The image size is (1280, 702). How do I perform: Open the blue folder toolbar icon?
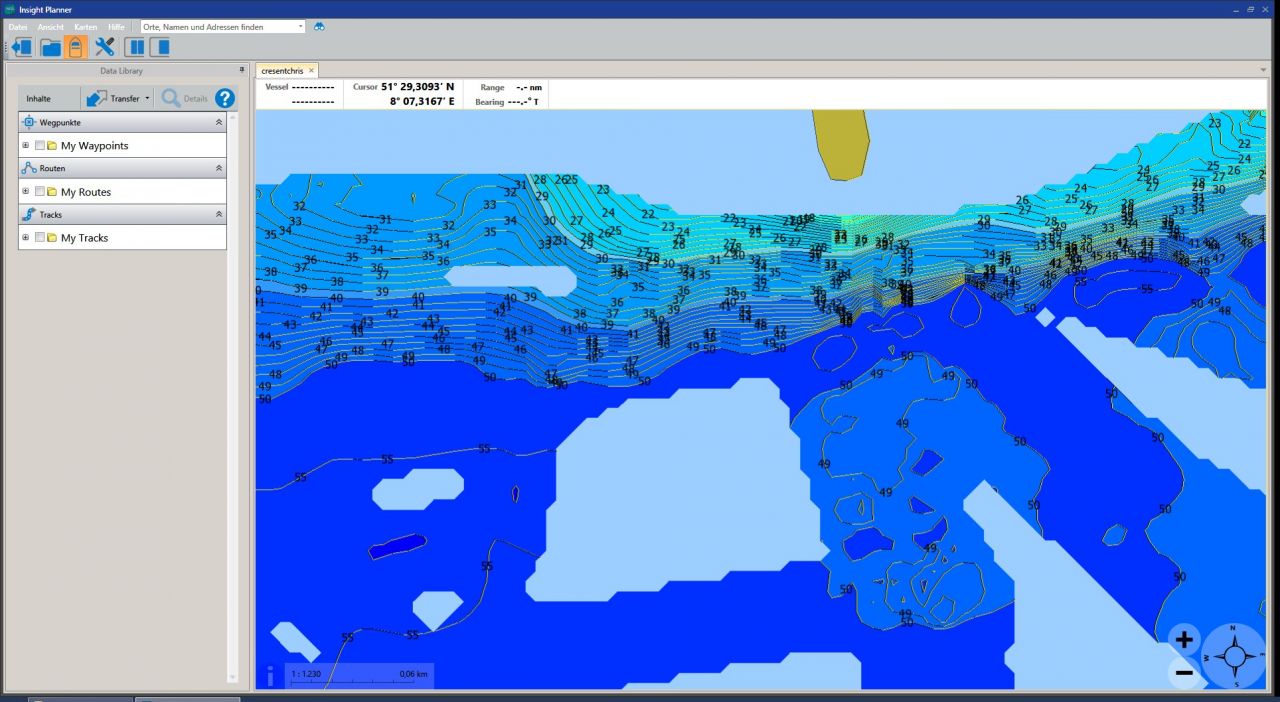coord(50,47)
